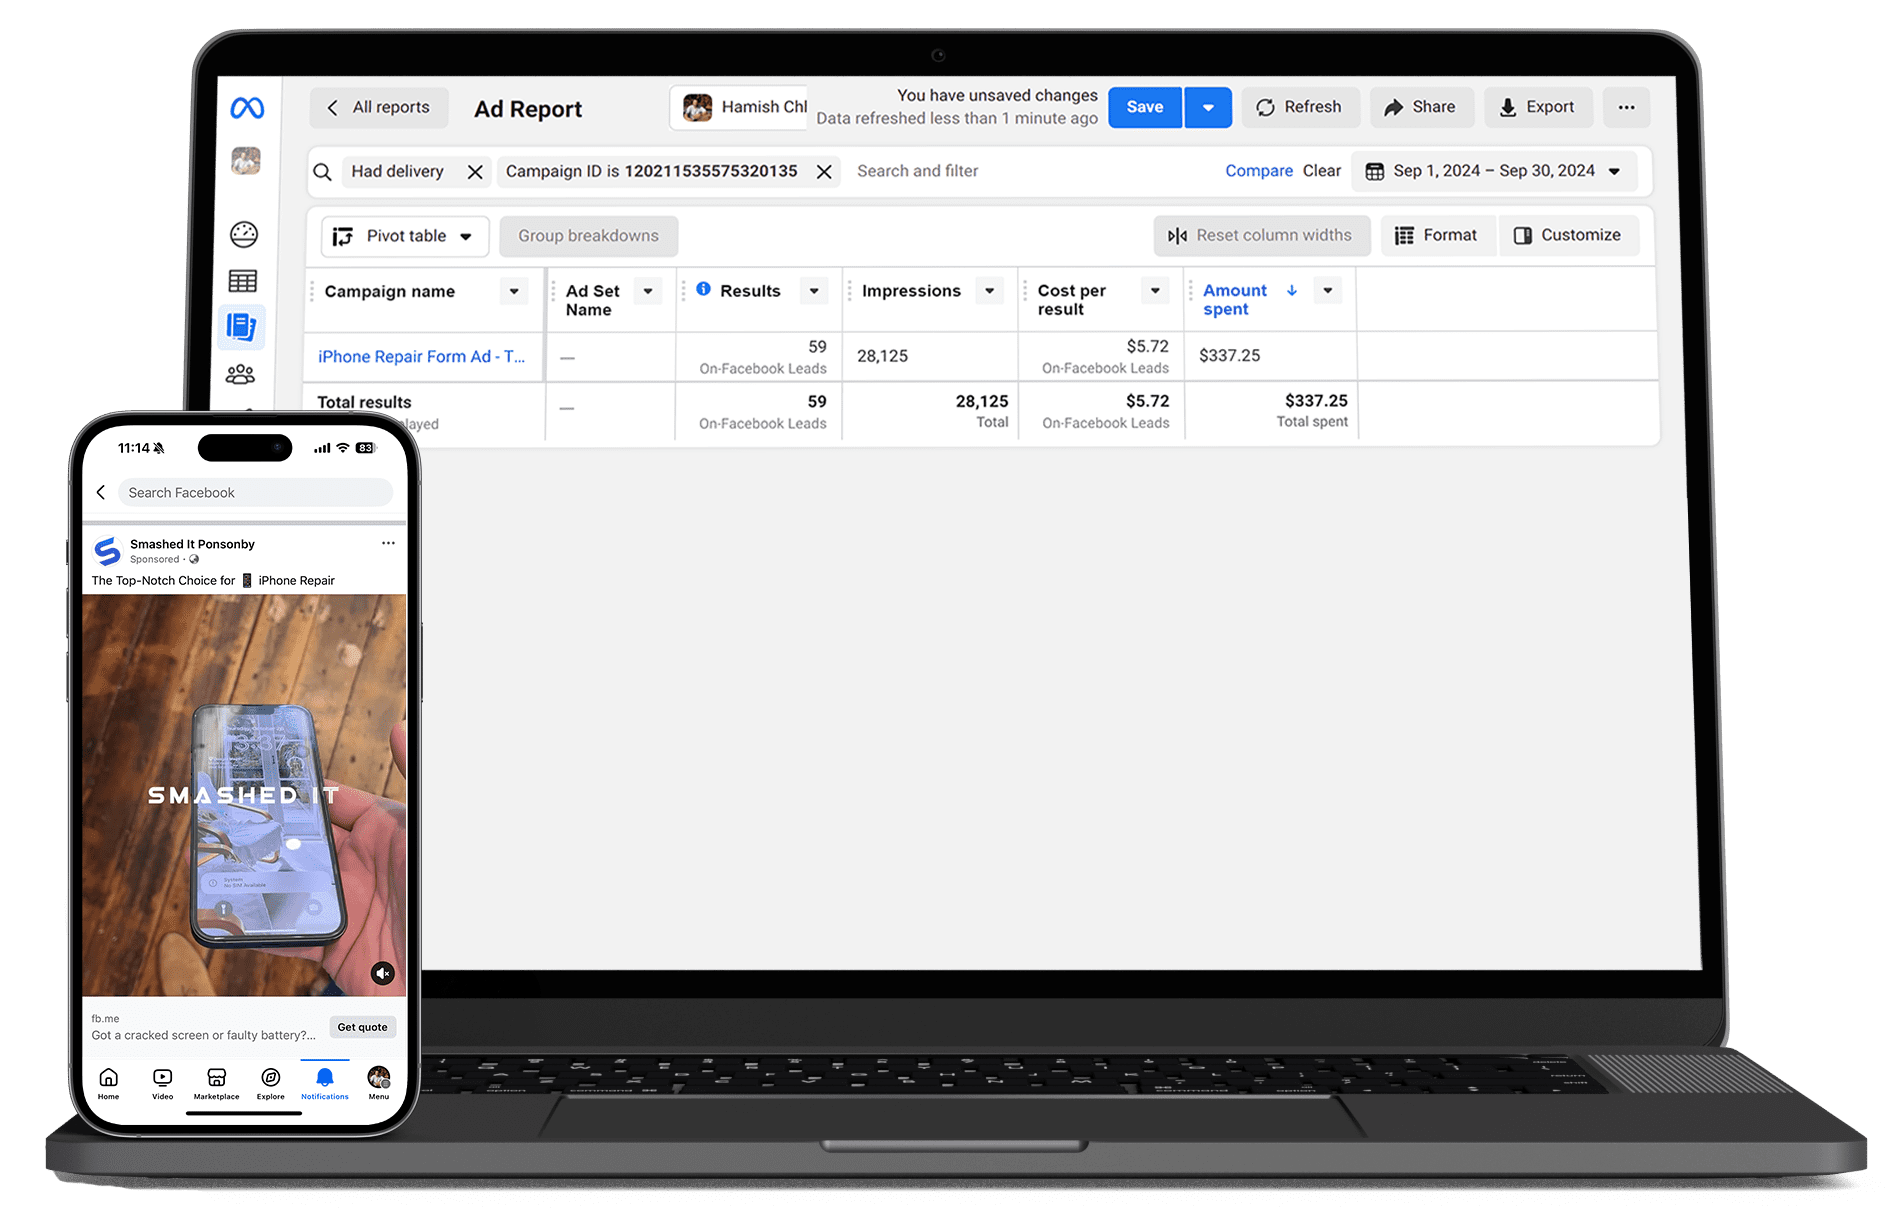Click the Results info icon
Screen dimensions: 1895x1221
pos(704,289)
